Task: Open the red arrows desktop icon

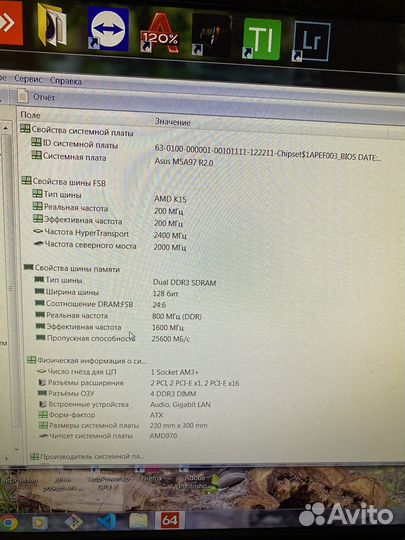Action: (11, 22)
